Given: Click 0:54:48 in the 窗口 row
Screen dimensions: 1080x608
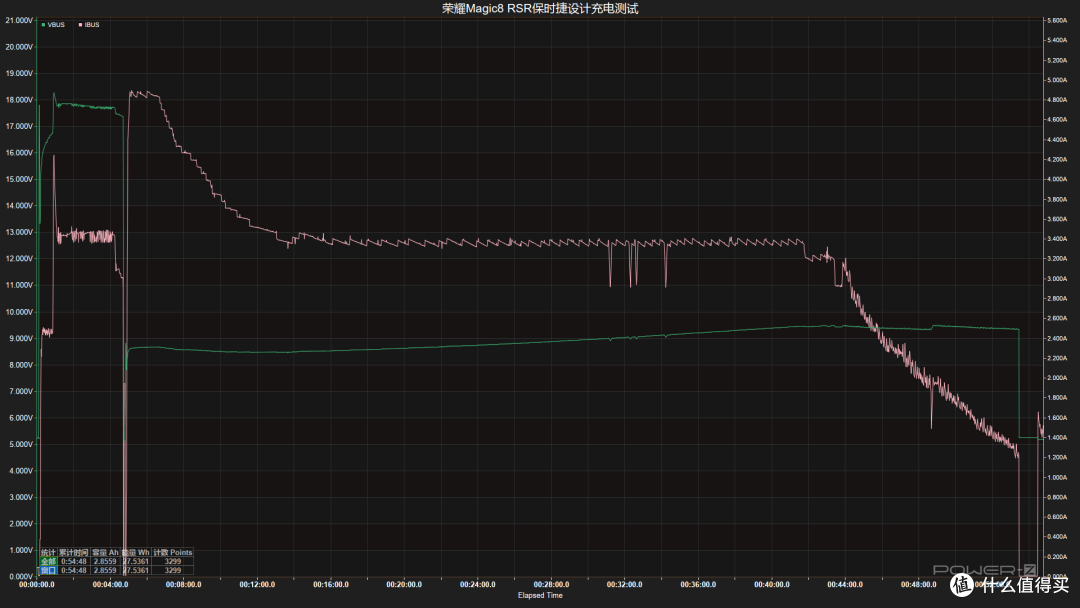Looking at the screenshot, I should click(x=74, y=570).
